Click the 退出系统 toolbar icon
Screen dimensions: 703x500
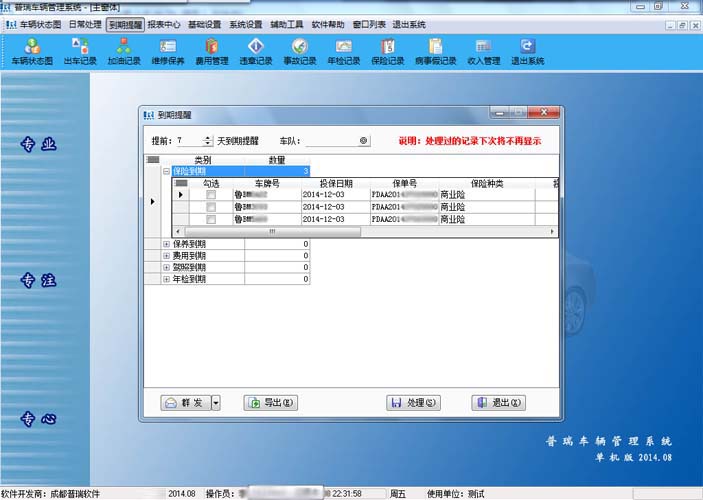[528, 52]
